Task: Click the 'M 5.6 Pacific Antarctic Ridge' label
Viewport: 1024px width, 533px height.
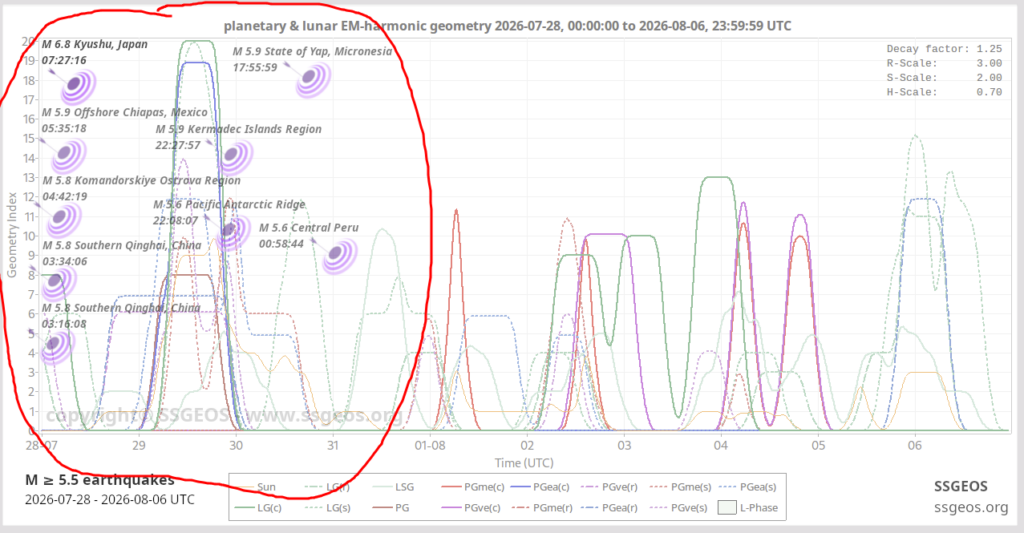Action: click(x=229, y=204)
